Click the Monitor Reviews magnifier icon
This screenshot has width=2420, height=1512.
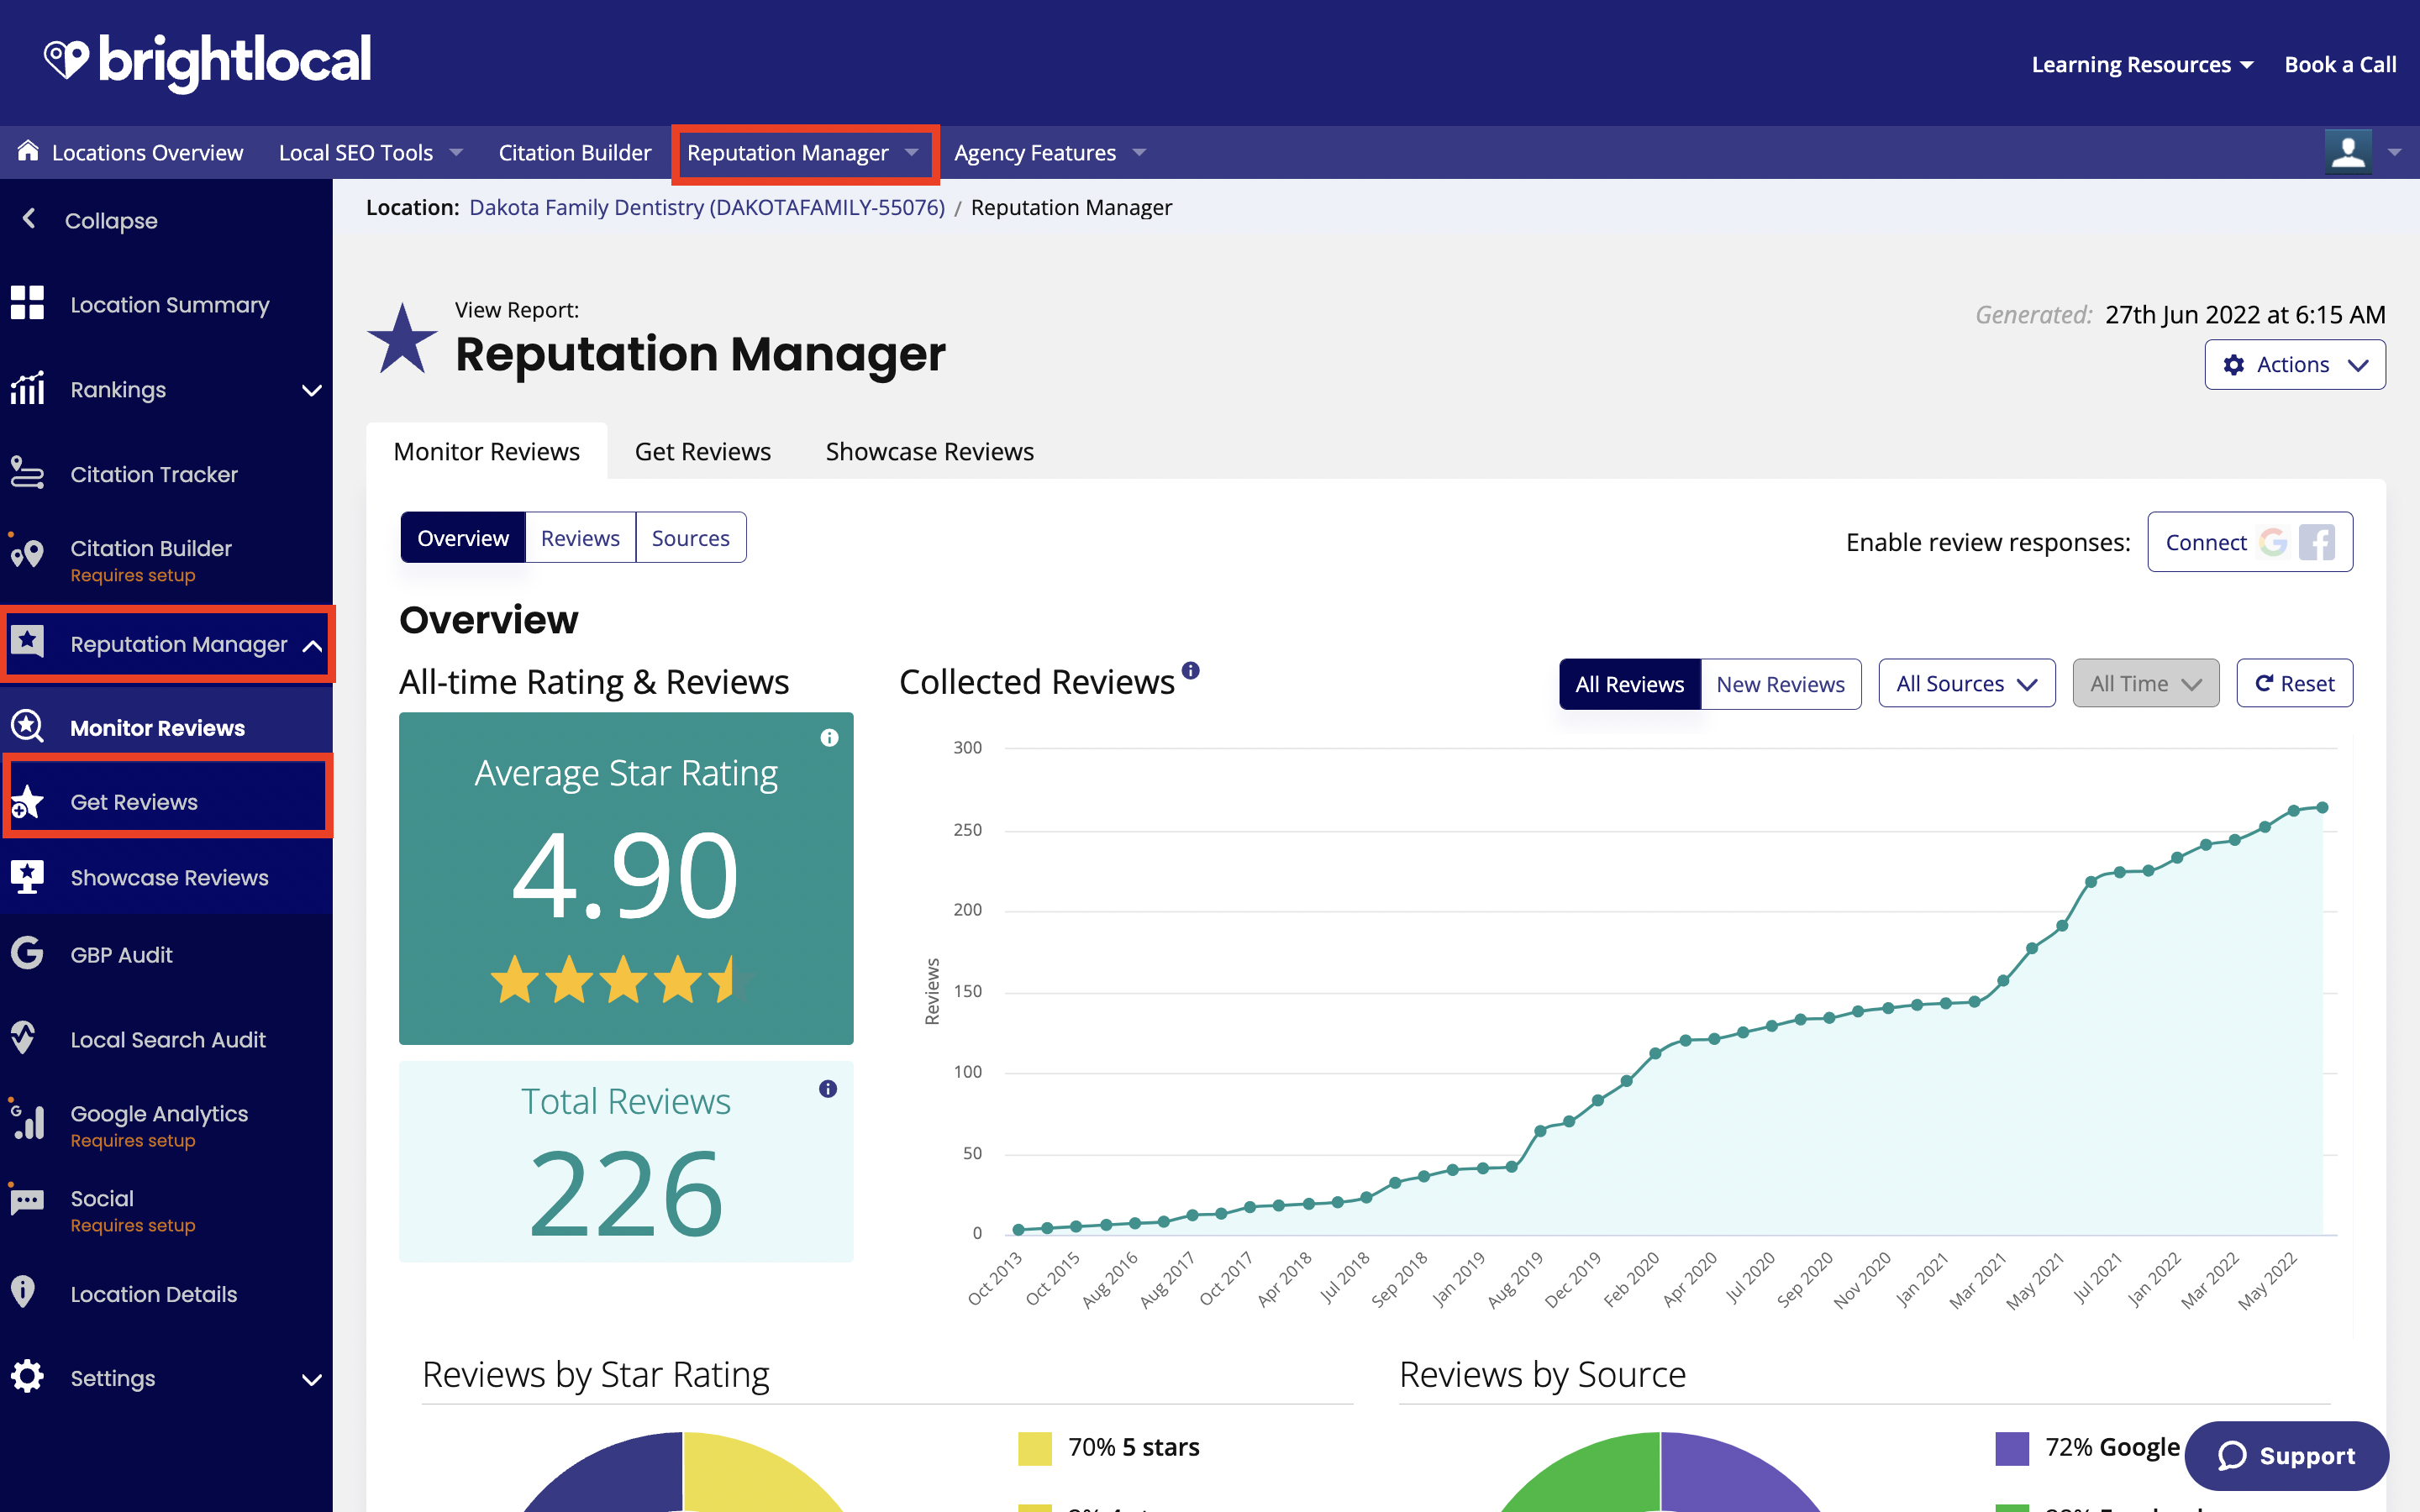pos(27,726)
